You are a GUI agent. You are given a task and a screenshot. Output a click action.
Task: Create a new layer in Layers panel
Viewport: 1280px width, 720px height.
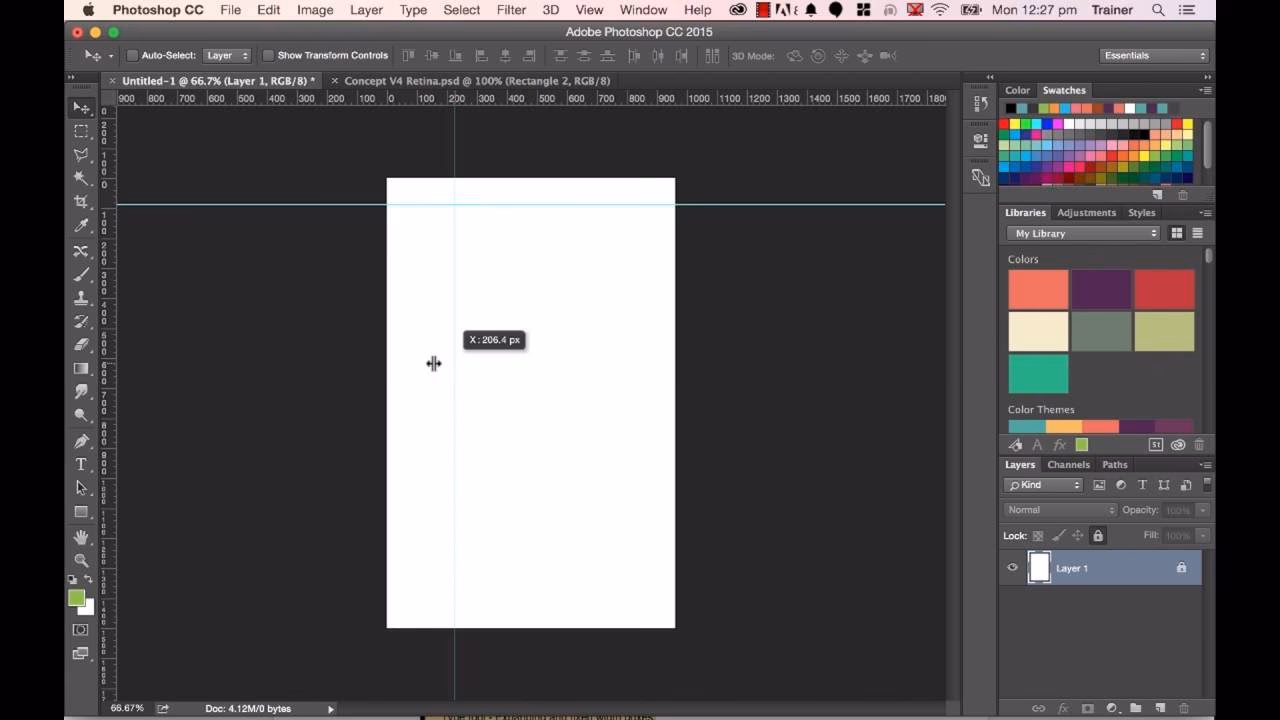(x=1157, y=706)
